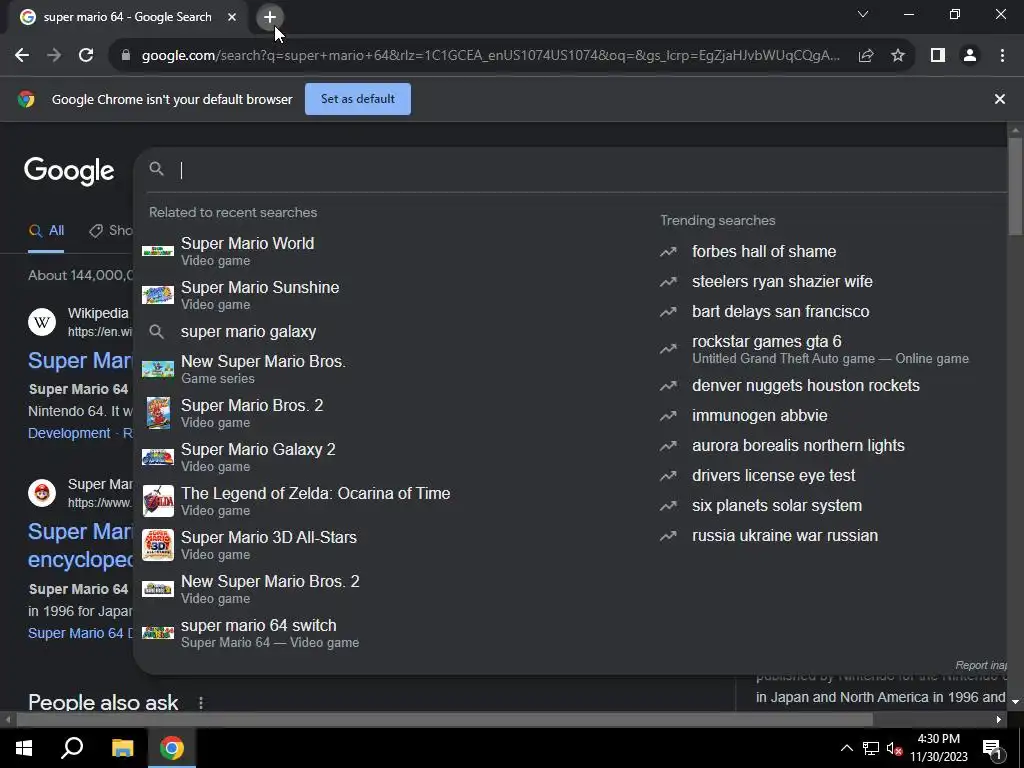
Task: Open the Chrome profile menu
Action: coord(970,56)
